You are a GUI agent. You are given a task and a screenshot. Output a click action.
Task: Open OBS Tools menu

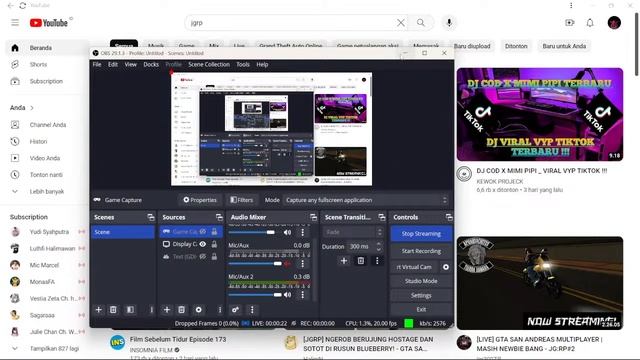point(243,64)
